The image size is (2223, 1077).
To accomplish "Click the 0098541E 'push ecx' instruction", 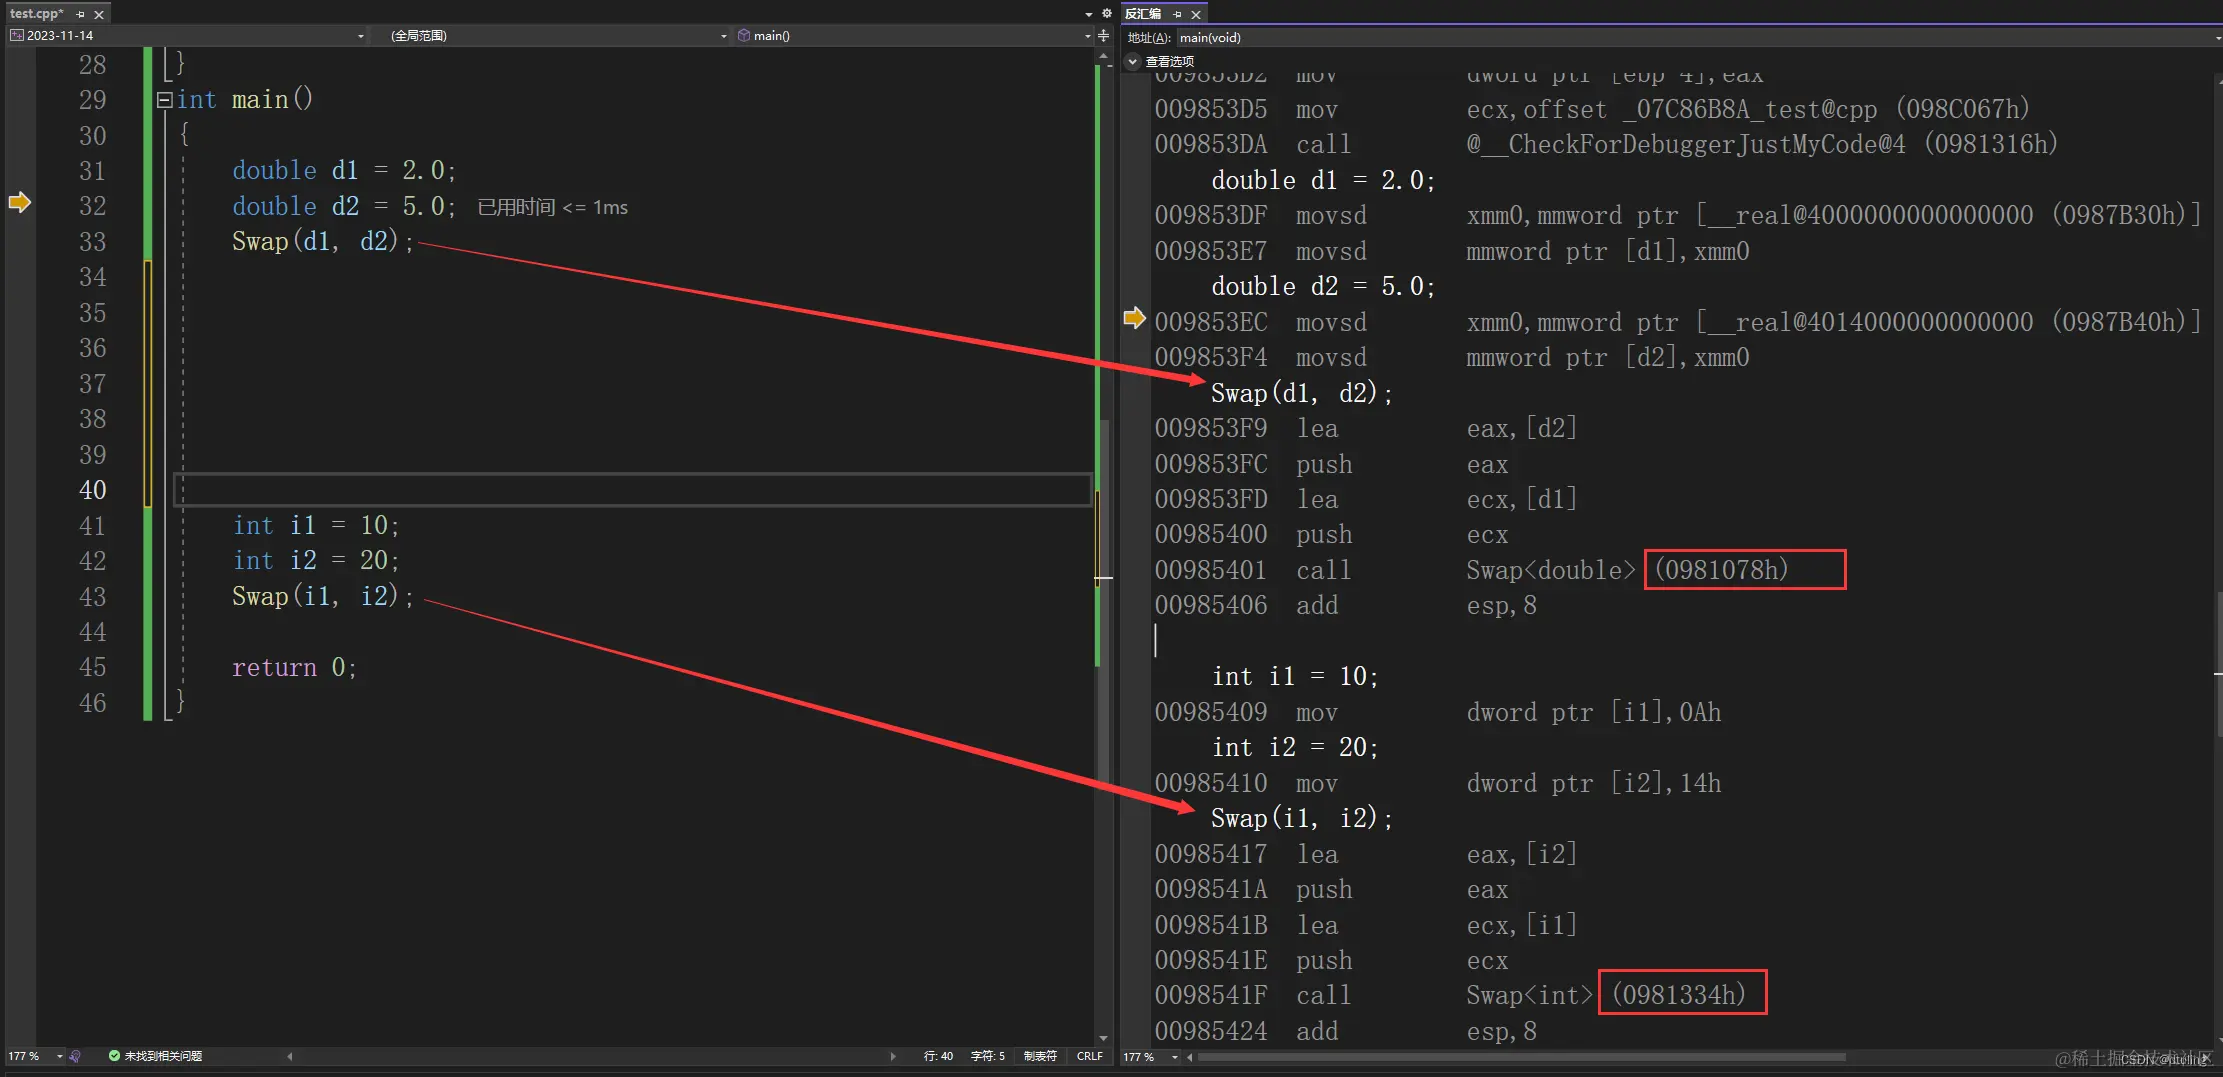I will tap(1332, 961).
